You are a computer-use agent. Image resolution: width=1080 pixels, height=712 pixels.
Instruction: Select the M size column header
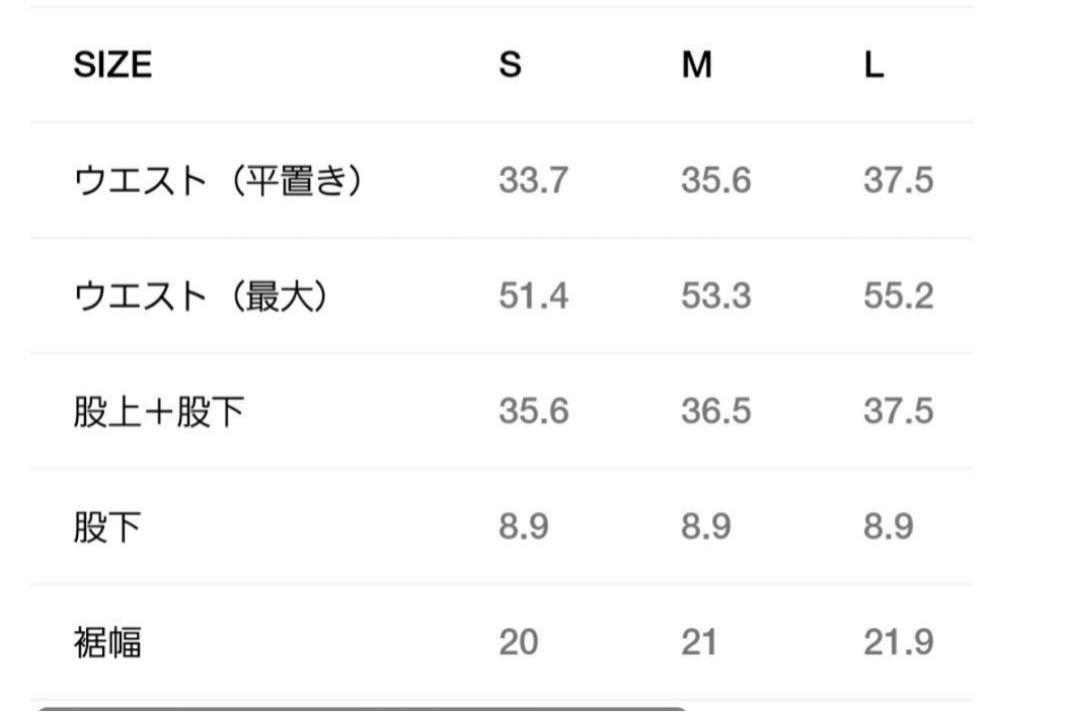coord(696,65)
